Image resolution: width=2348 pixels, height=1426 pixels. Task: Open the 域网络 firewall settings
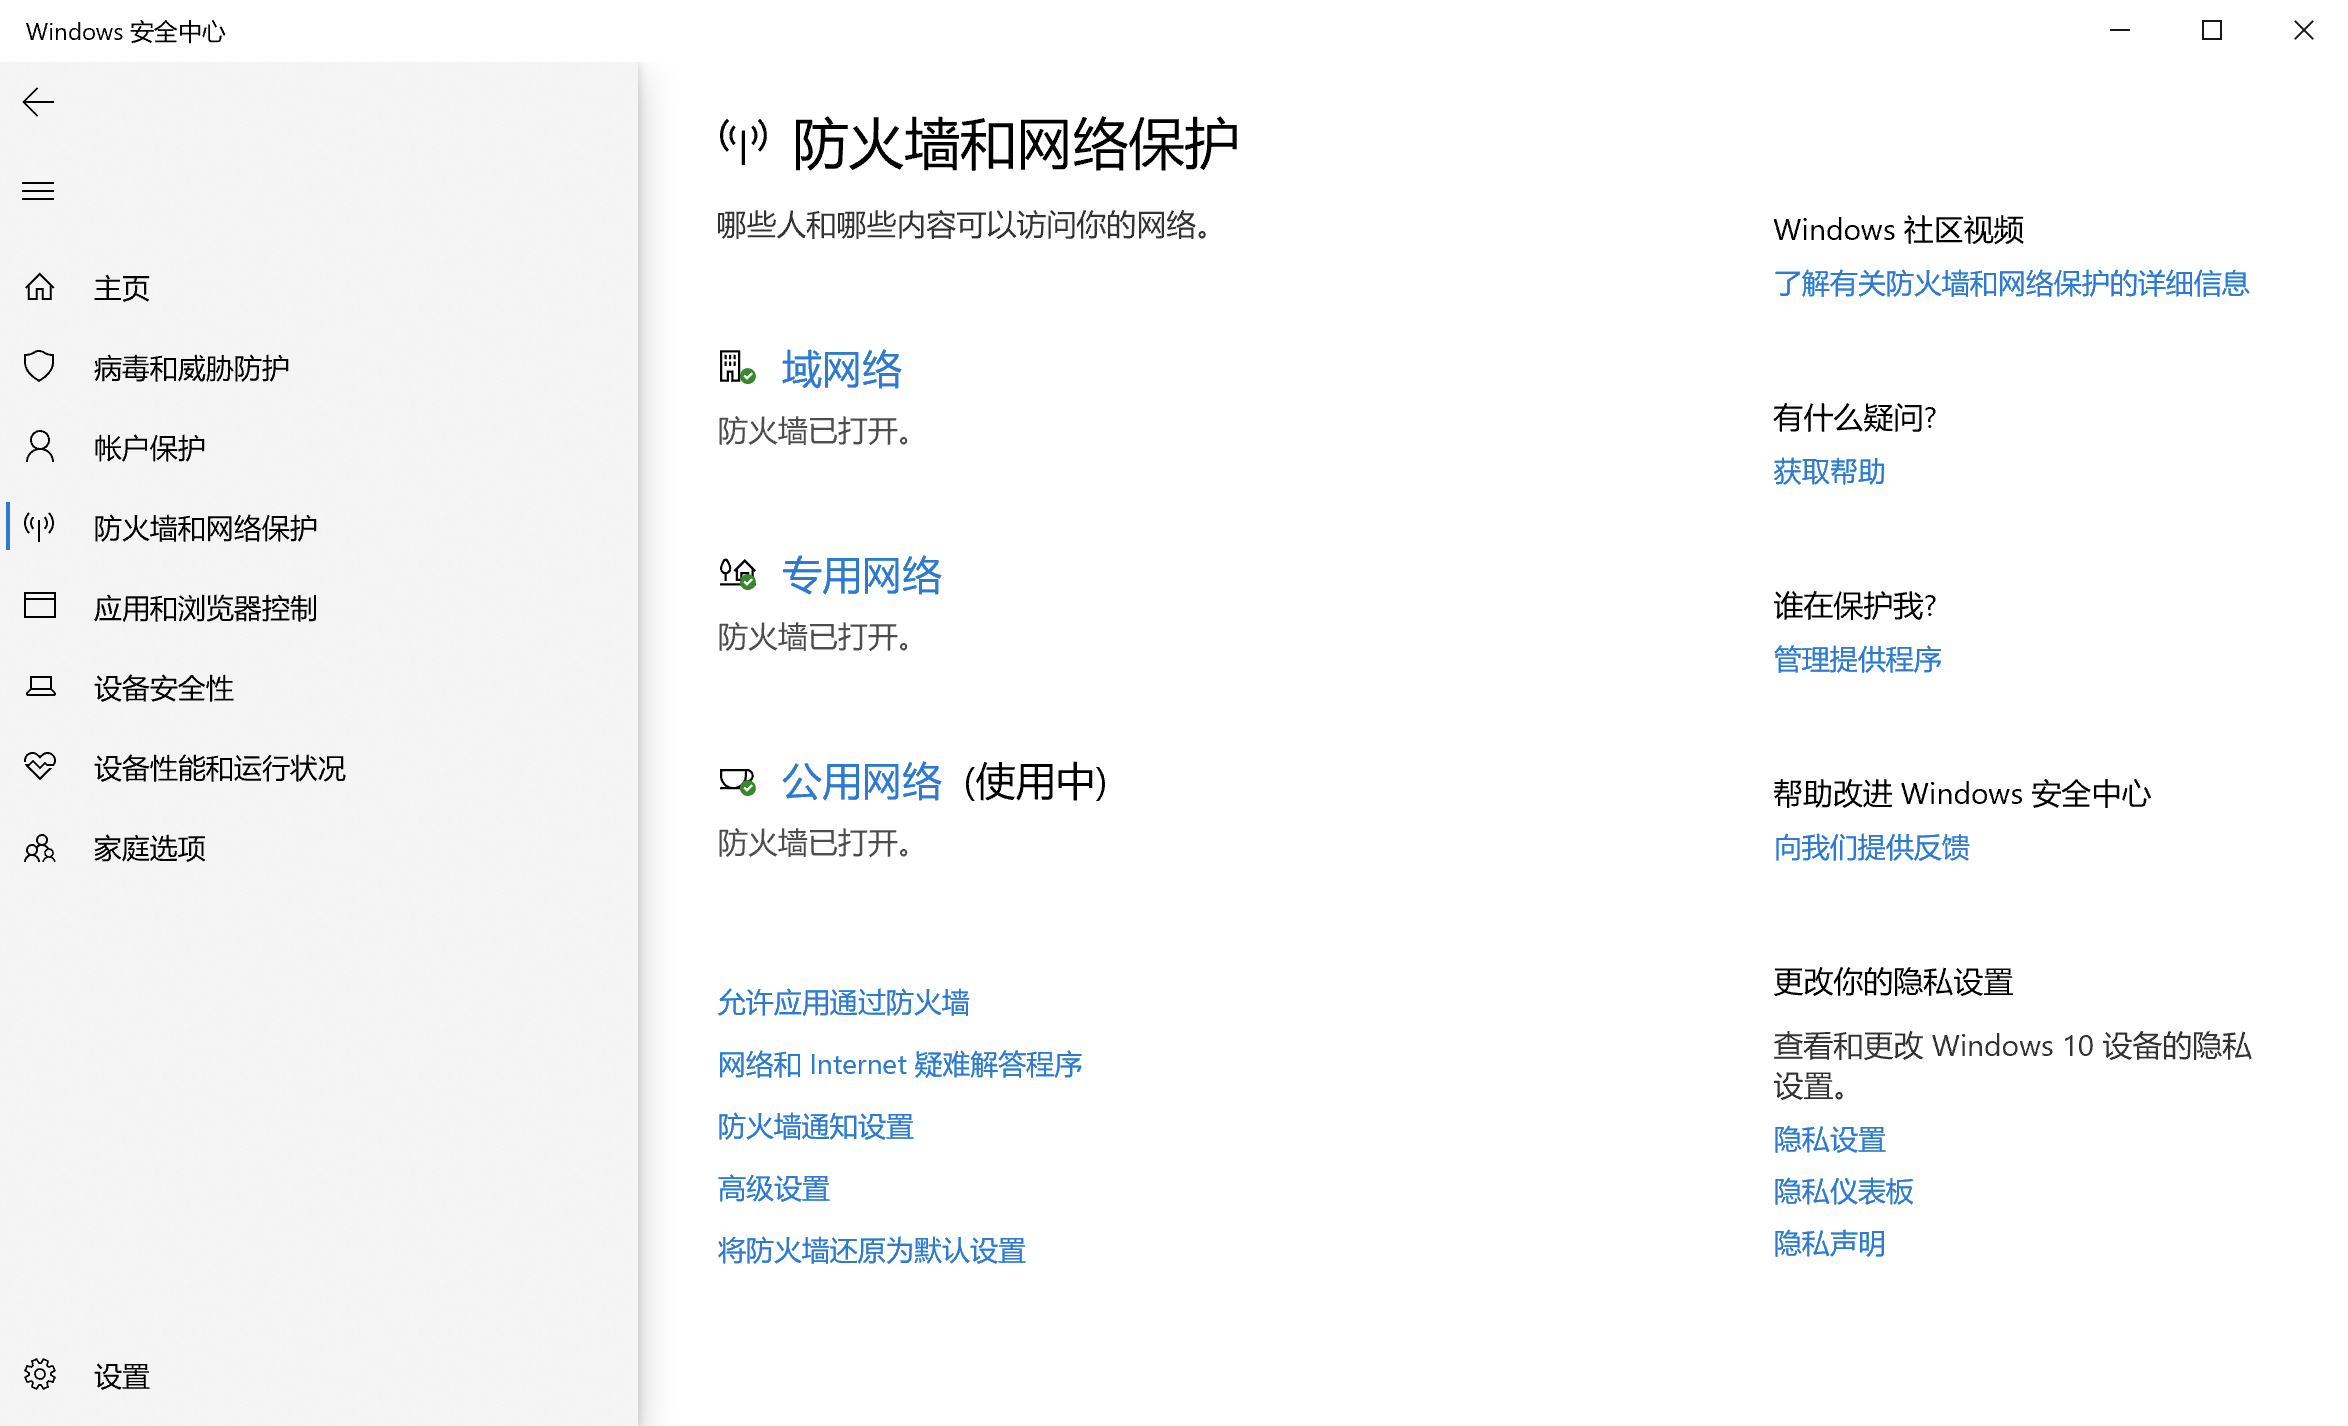pos(842,370)
